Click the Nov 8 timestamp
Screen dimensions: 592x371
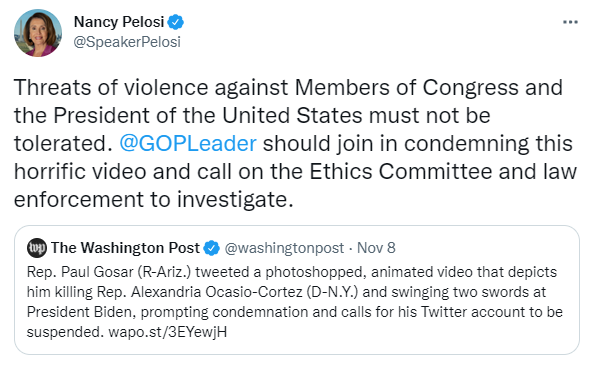(376, 248)
